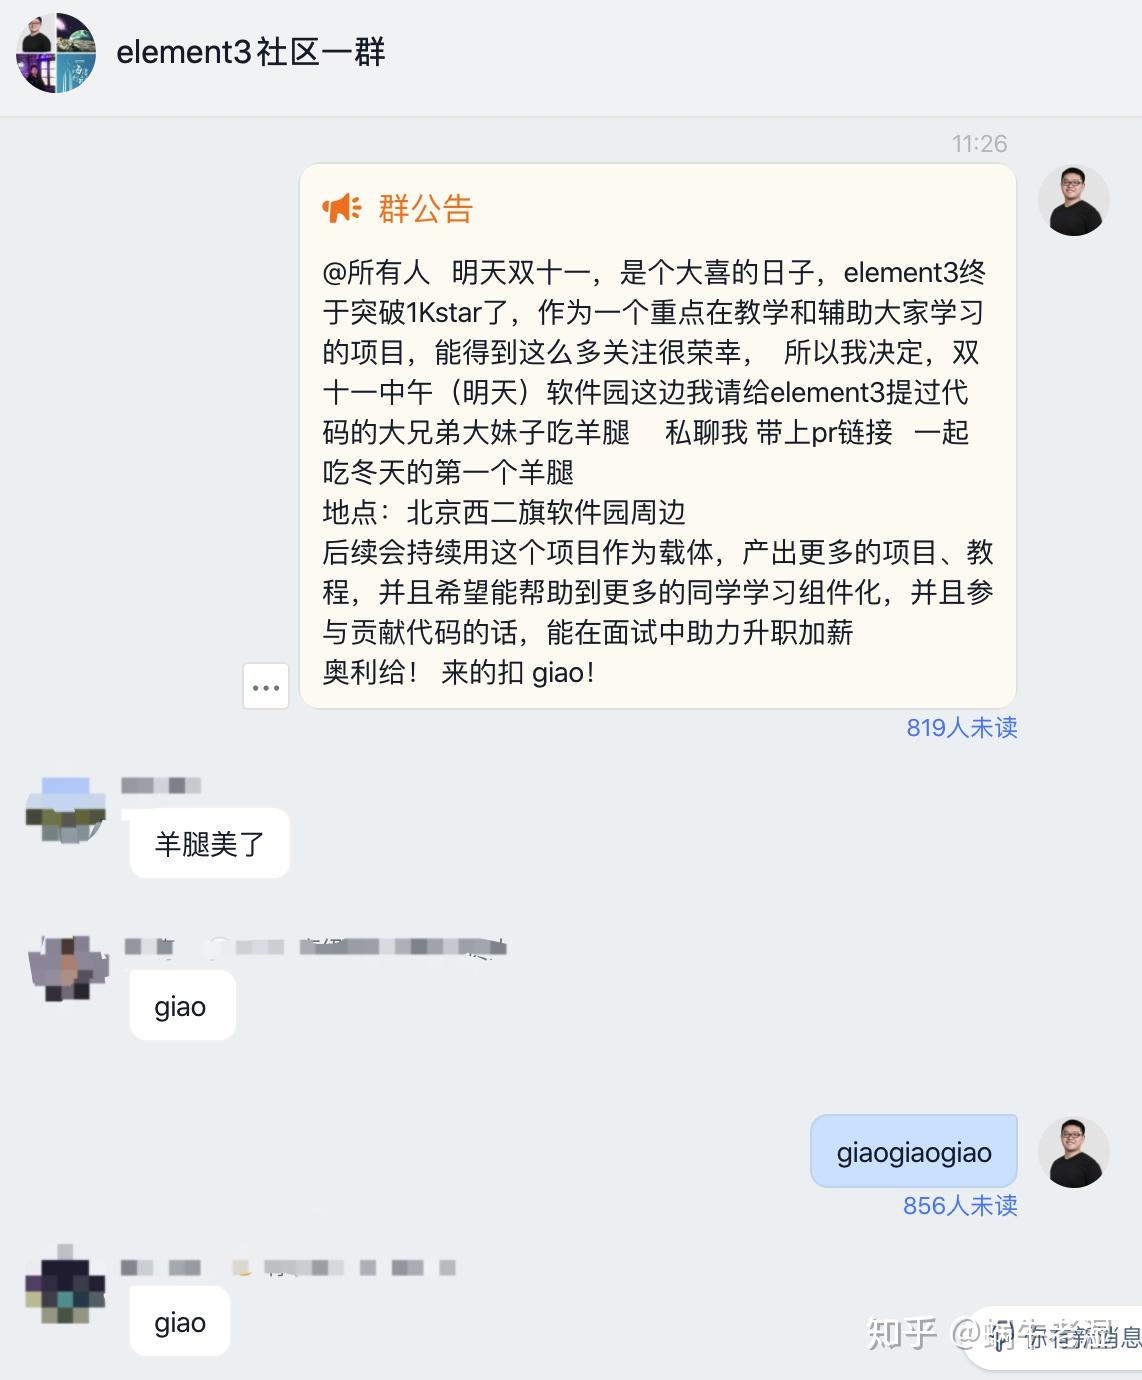The width and height of the screenshot is (1142, 1380).
Task: View the 856人未读 unread list
Action: [960, 1205]
